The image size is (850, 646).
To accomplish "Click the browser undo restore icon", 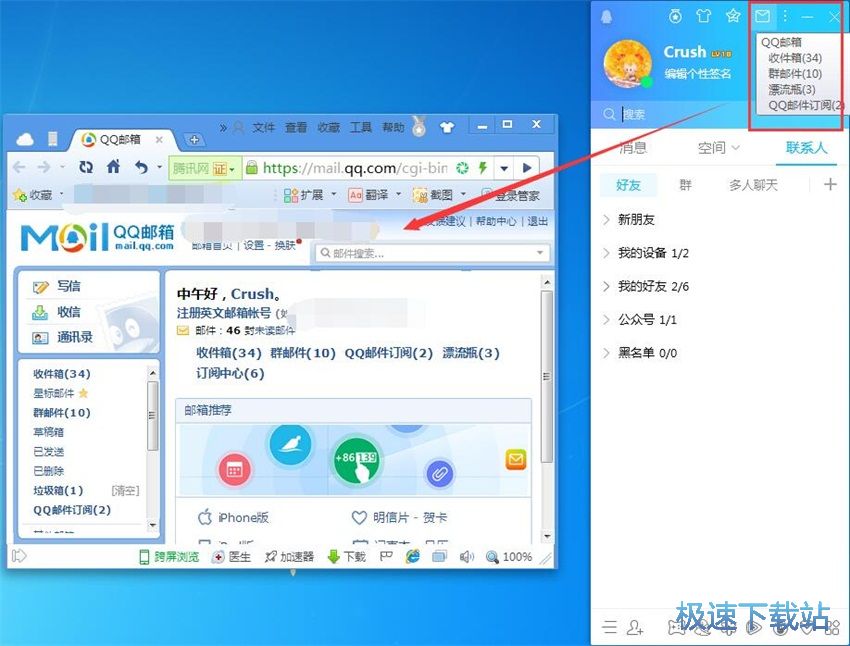I will [141, 167].
